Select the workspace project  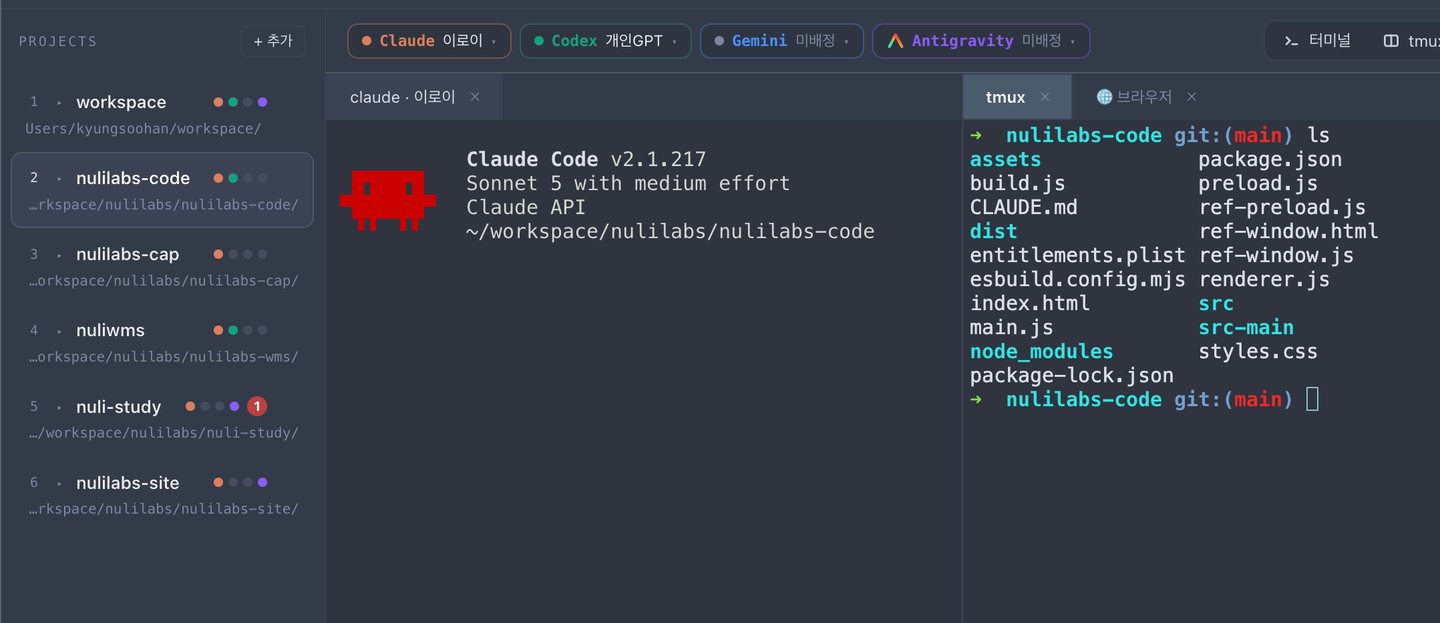click(162, 114)
